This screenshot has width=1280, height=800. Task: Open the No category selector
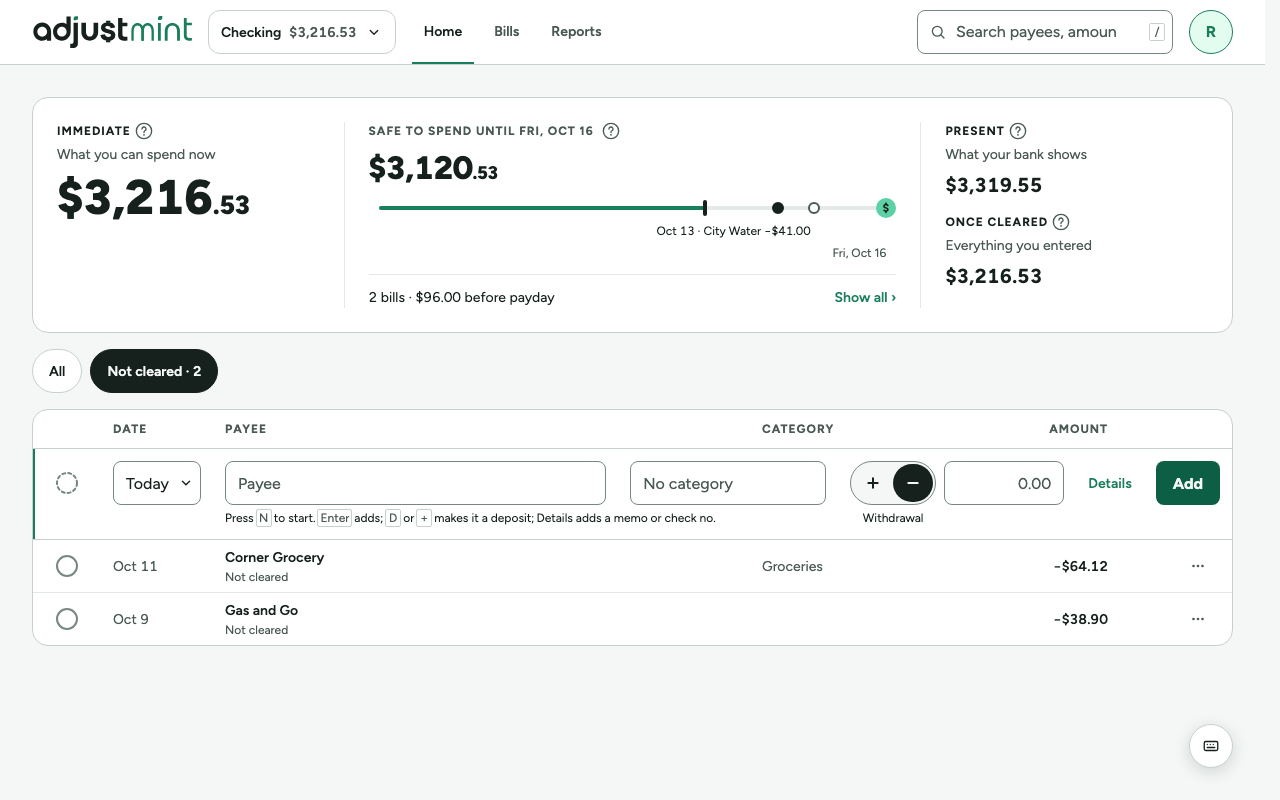tap(728, 483)
